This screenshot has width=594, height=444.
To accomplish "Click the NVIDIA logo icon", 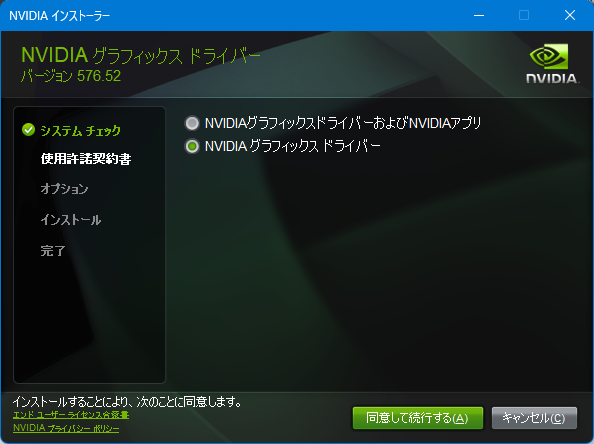I will (x=552, y=63).
